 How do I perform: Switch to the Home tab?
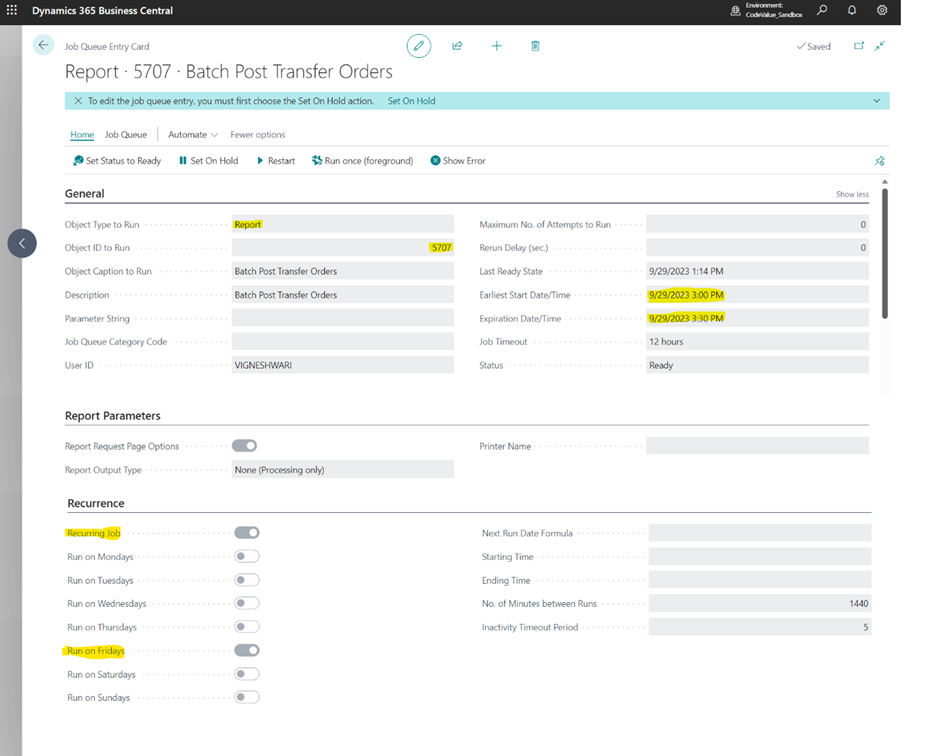tap(82, 135)
